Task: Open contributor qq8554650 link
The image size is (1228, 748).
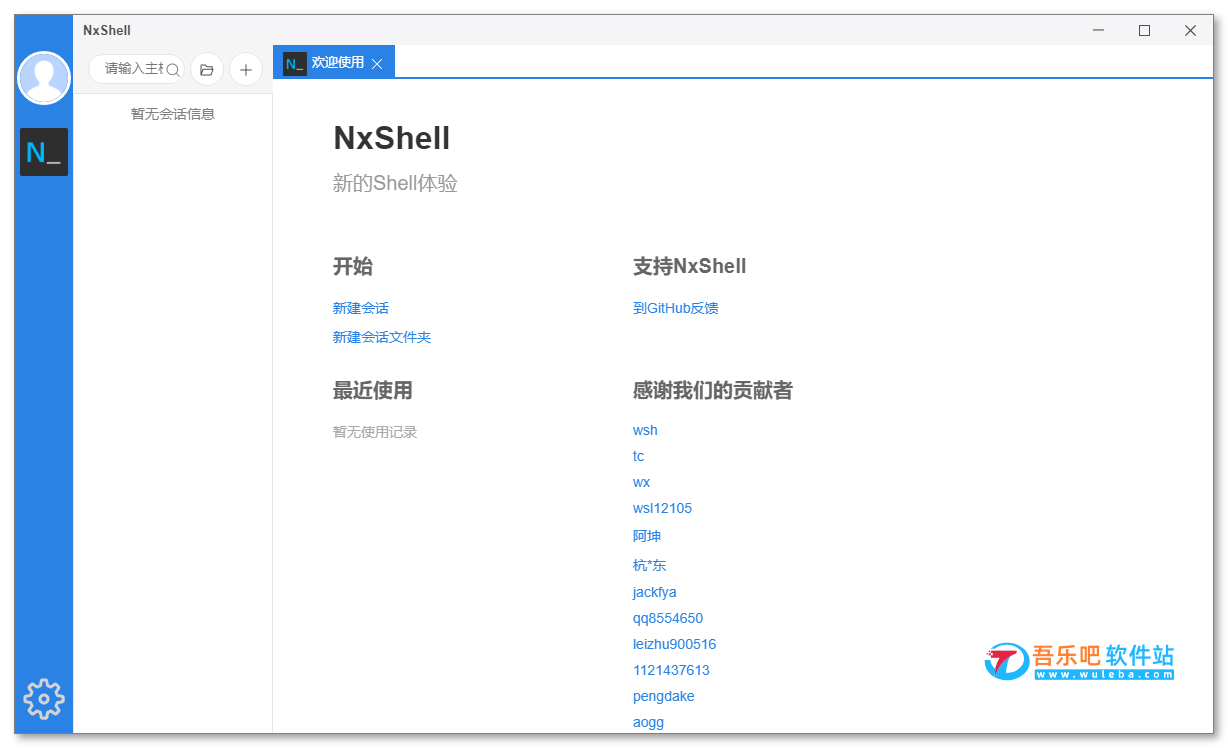Action: point(668,618)
